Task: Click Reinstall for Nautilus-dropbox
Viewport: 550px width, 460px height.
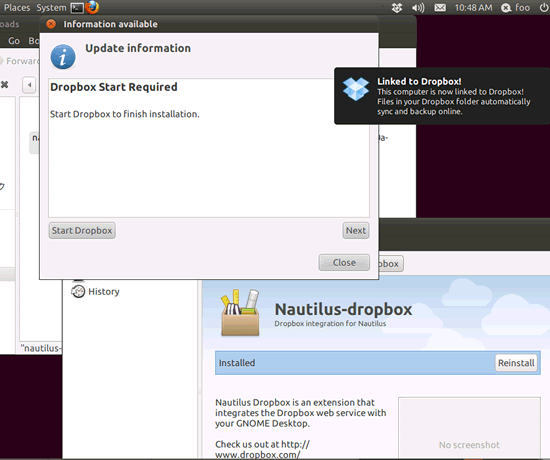Action: [516, 363]
